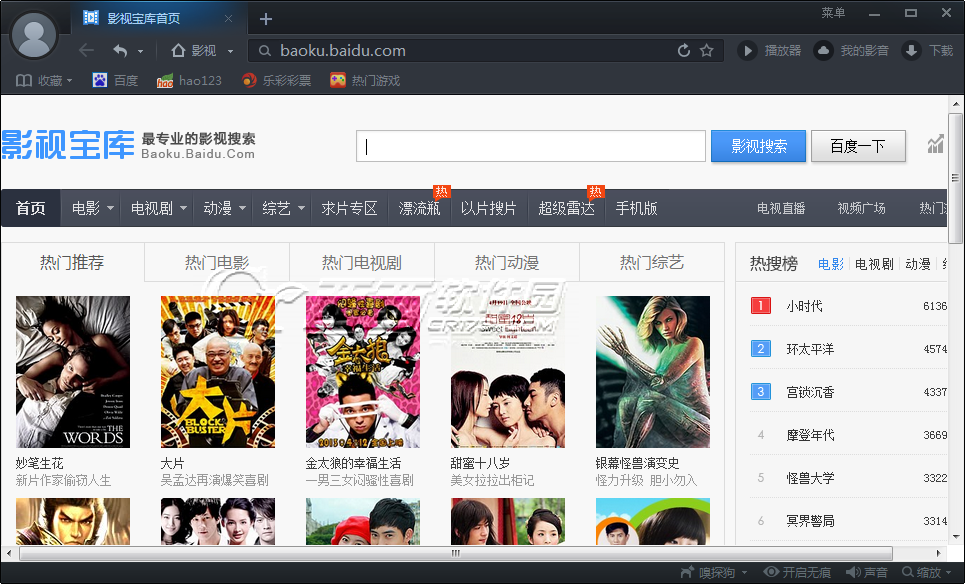Click the refresh icon in address bar
Image resolution: width=965 pixels, height=584 pixels.
(x=684, y=50)
